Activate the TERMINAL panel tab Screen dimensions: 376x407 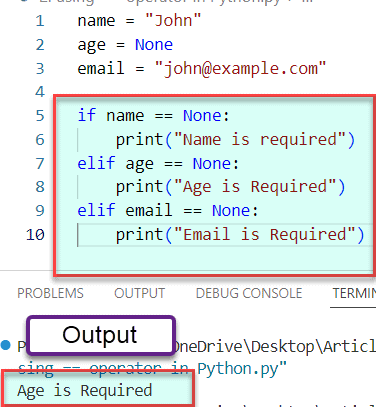(x=354, y=293)
